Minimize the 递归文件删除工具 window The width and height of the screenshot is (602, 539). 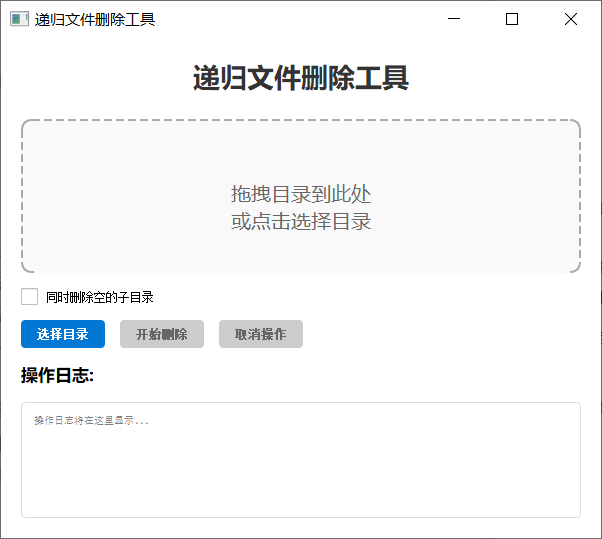point(454,19)
